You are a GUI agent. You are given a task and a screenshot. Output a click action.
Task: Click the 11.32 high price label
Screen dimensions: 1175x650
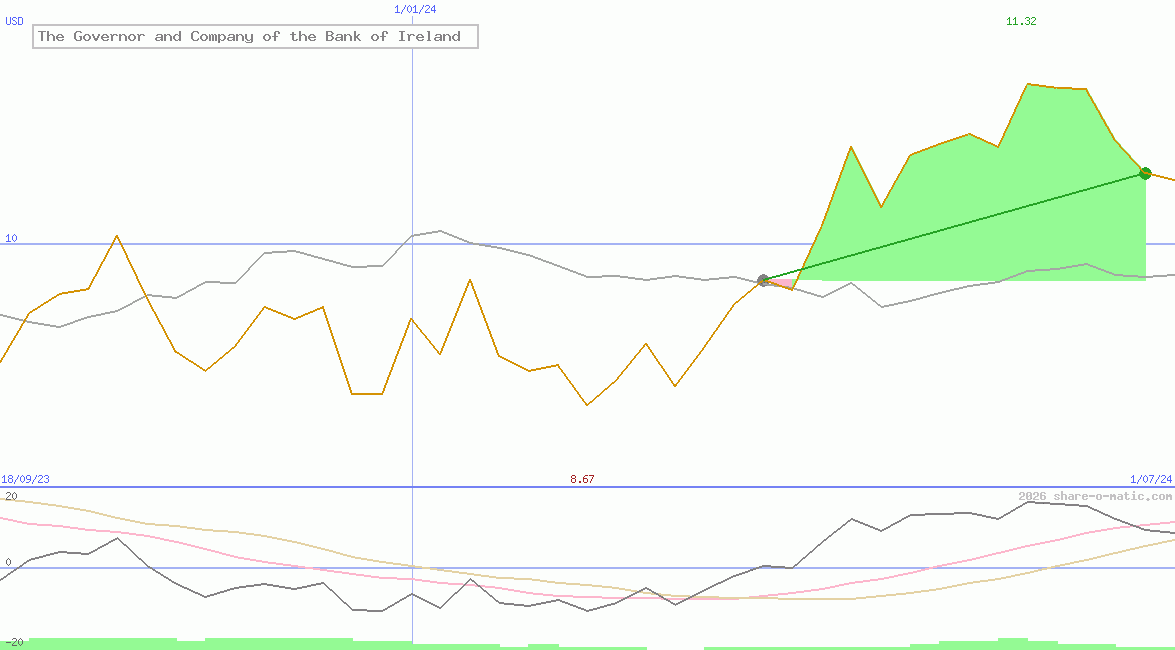point(1021,21)
